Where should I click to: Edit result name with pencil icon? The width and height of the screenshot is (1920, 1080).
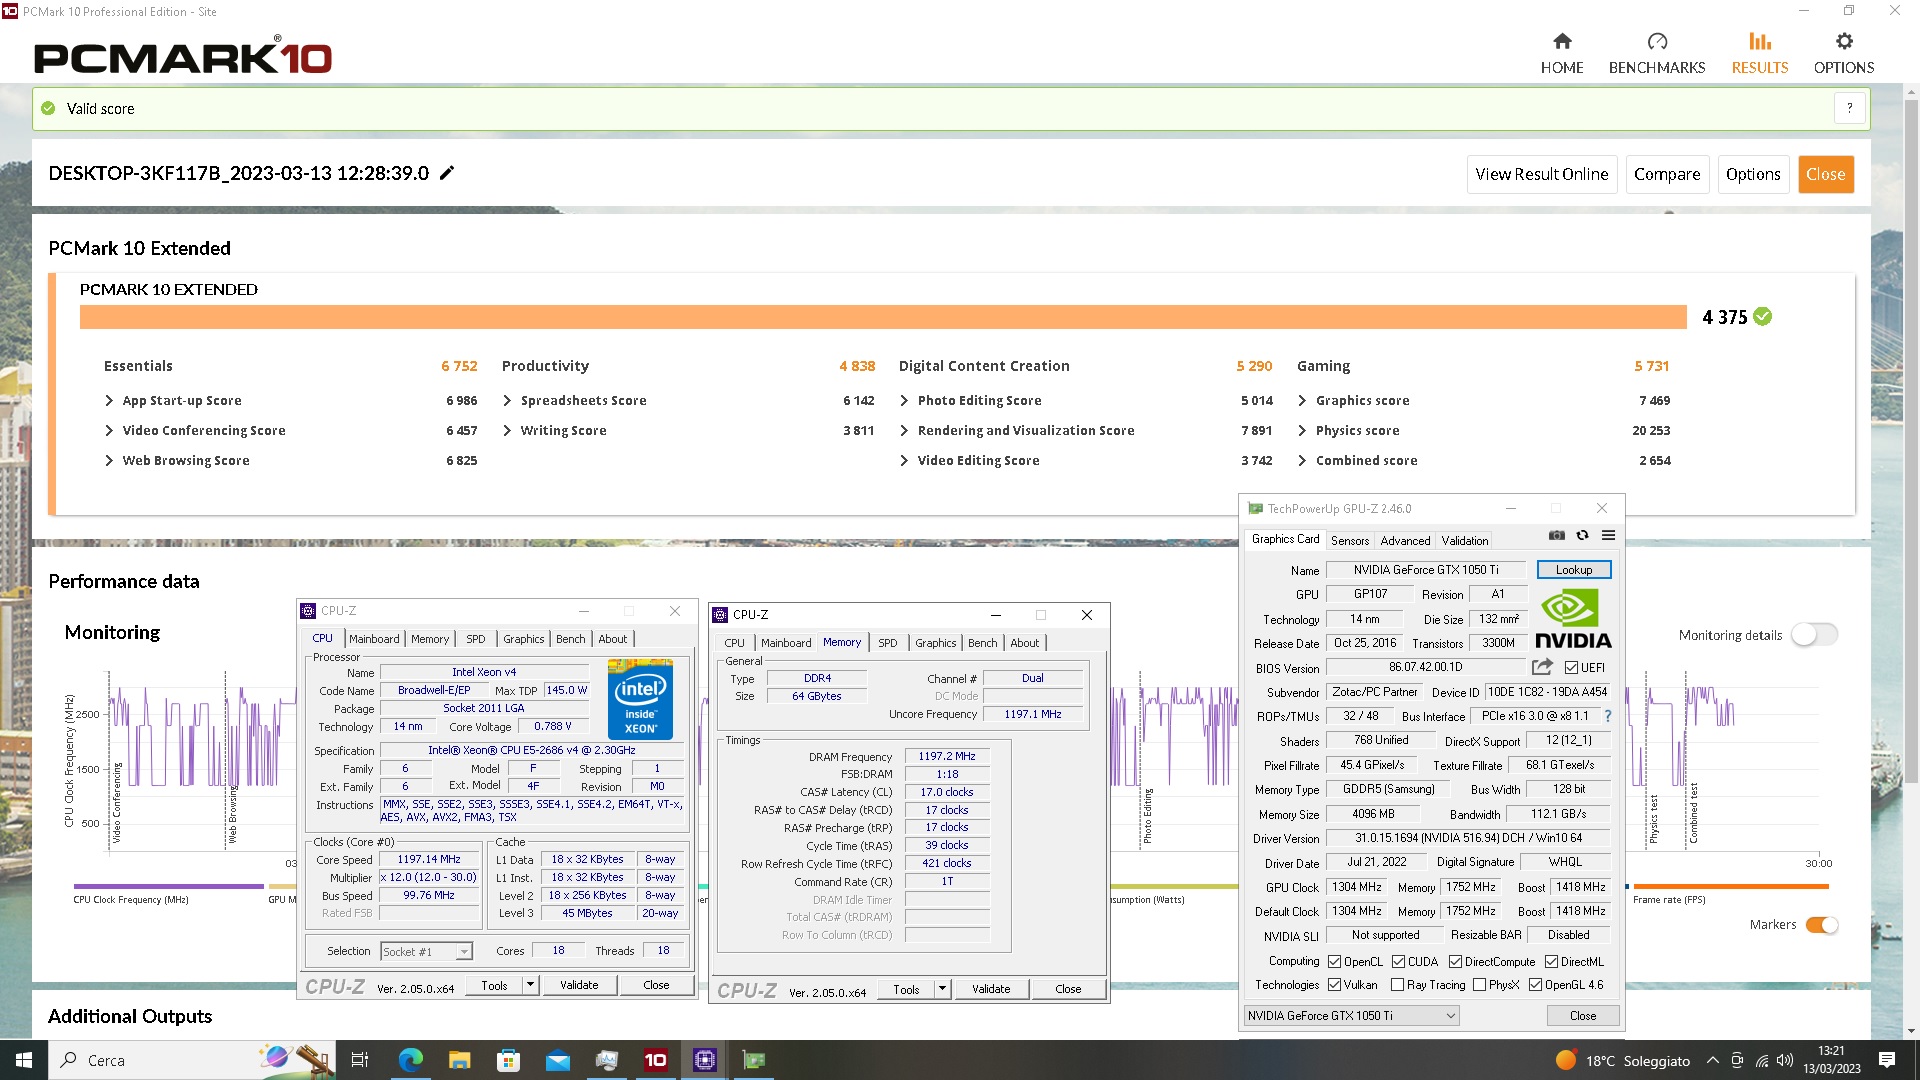[447, 173]
